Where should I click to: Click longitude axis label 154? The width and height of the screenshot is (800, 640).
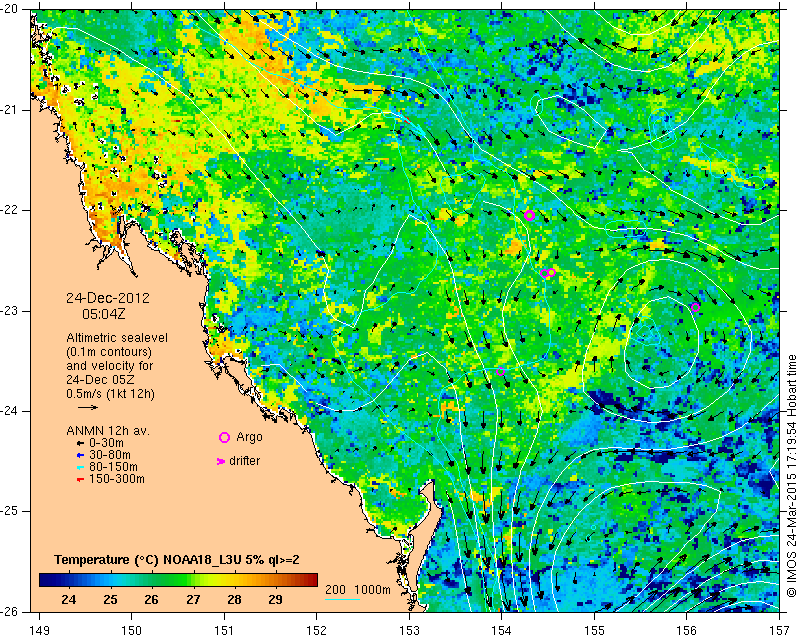click(502, 630)
